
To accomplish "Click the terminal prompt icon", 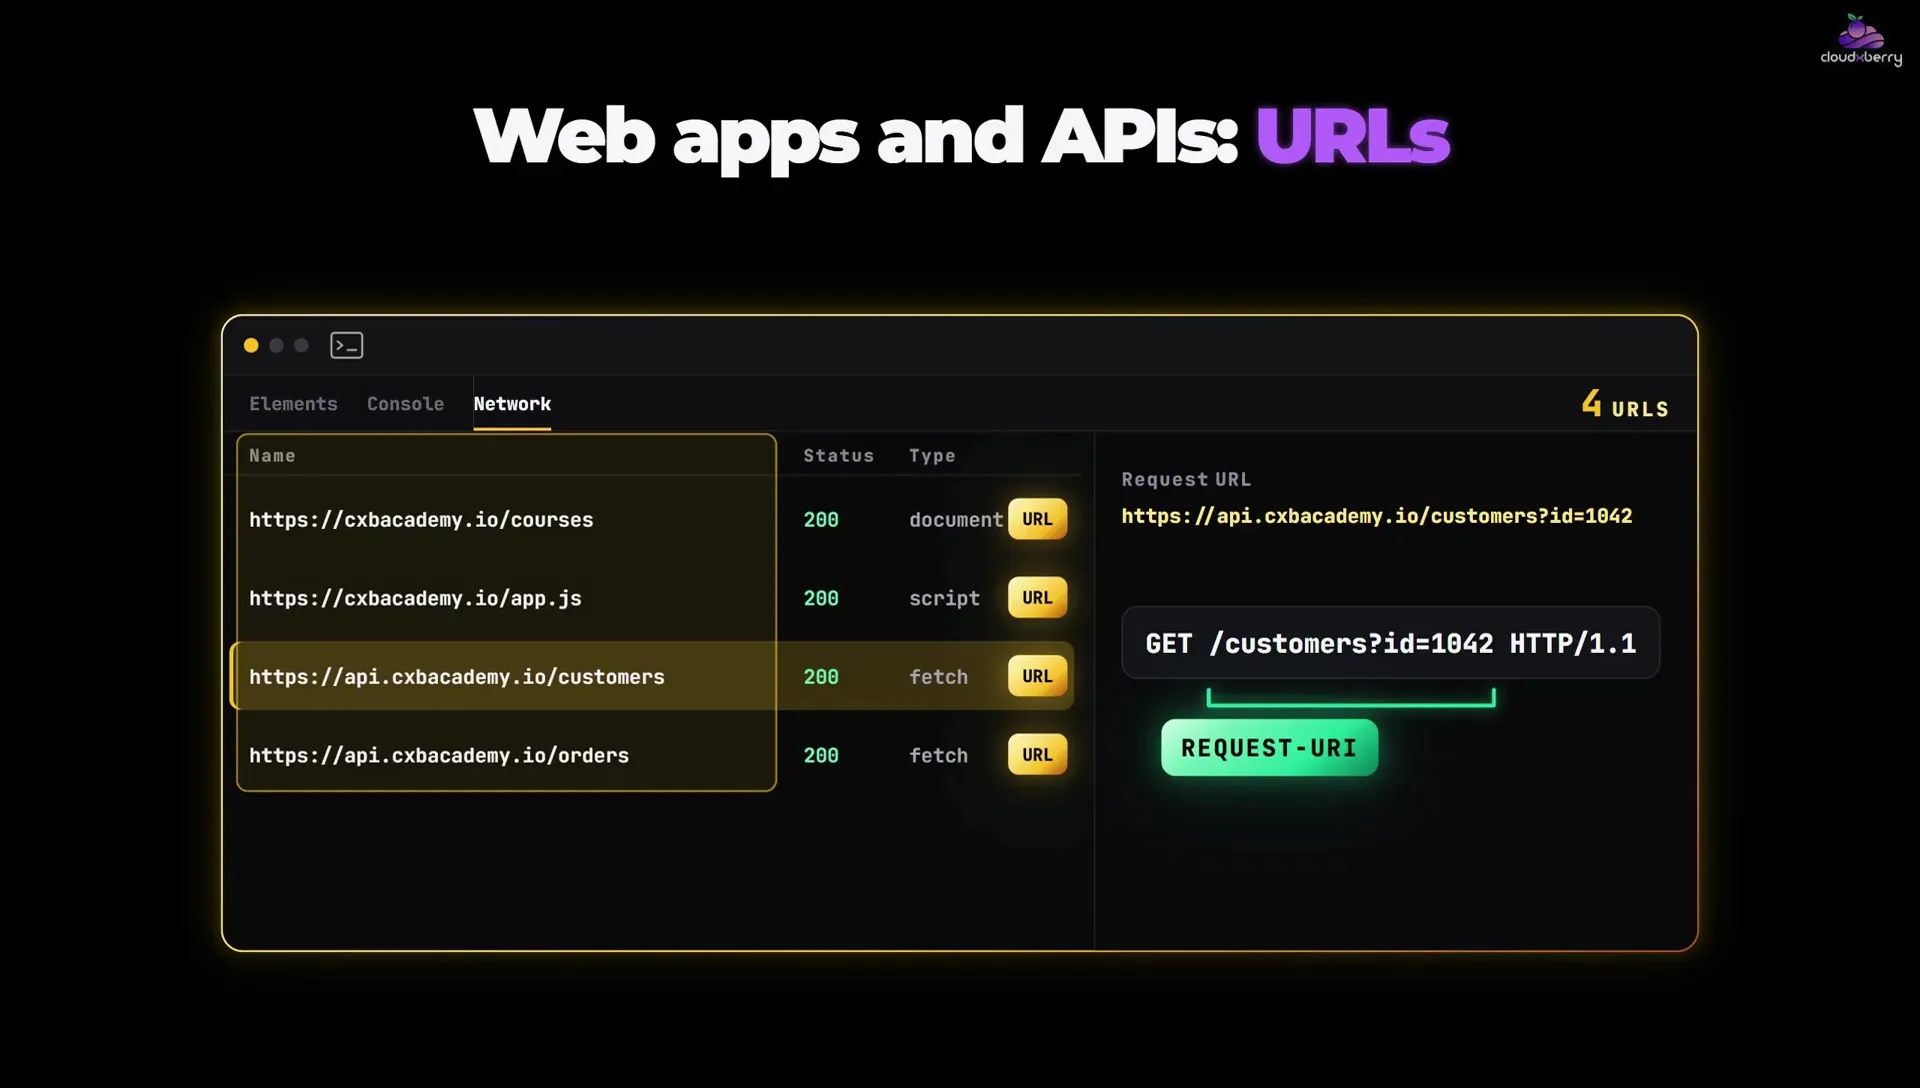I will coord(346,345).
